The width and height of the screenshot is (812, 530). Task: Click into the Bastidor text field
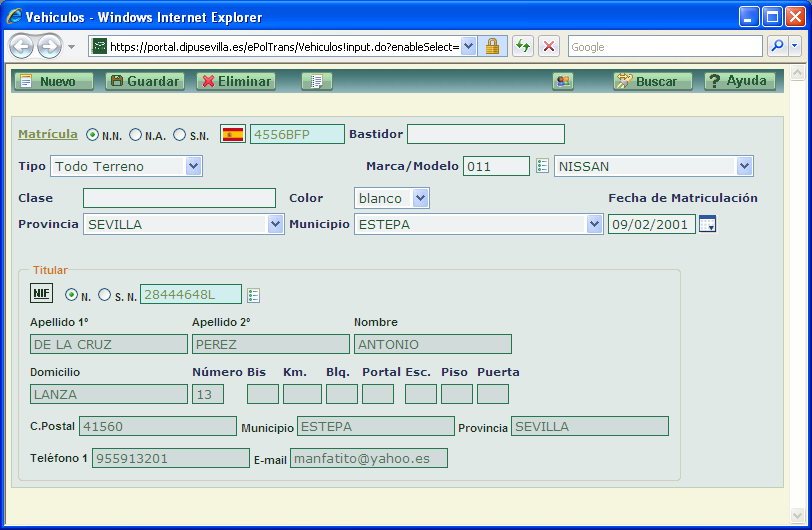pyautogui.click(x=485, y=134)
